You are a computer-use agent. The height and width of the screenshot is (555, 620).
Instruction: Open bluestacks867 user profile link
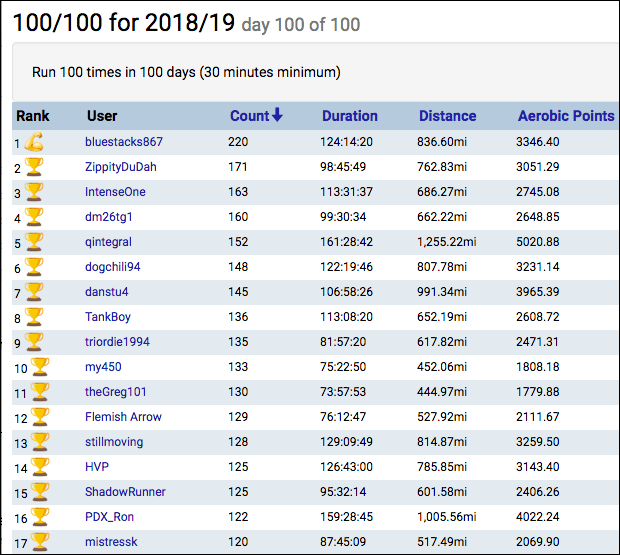point(123,142)
